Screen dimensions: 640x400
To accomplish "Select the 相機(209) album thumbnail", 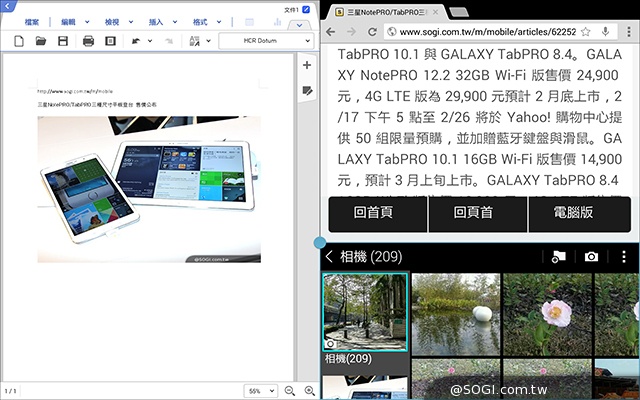I will [365, 312].
